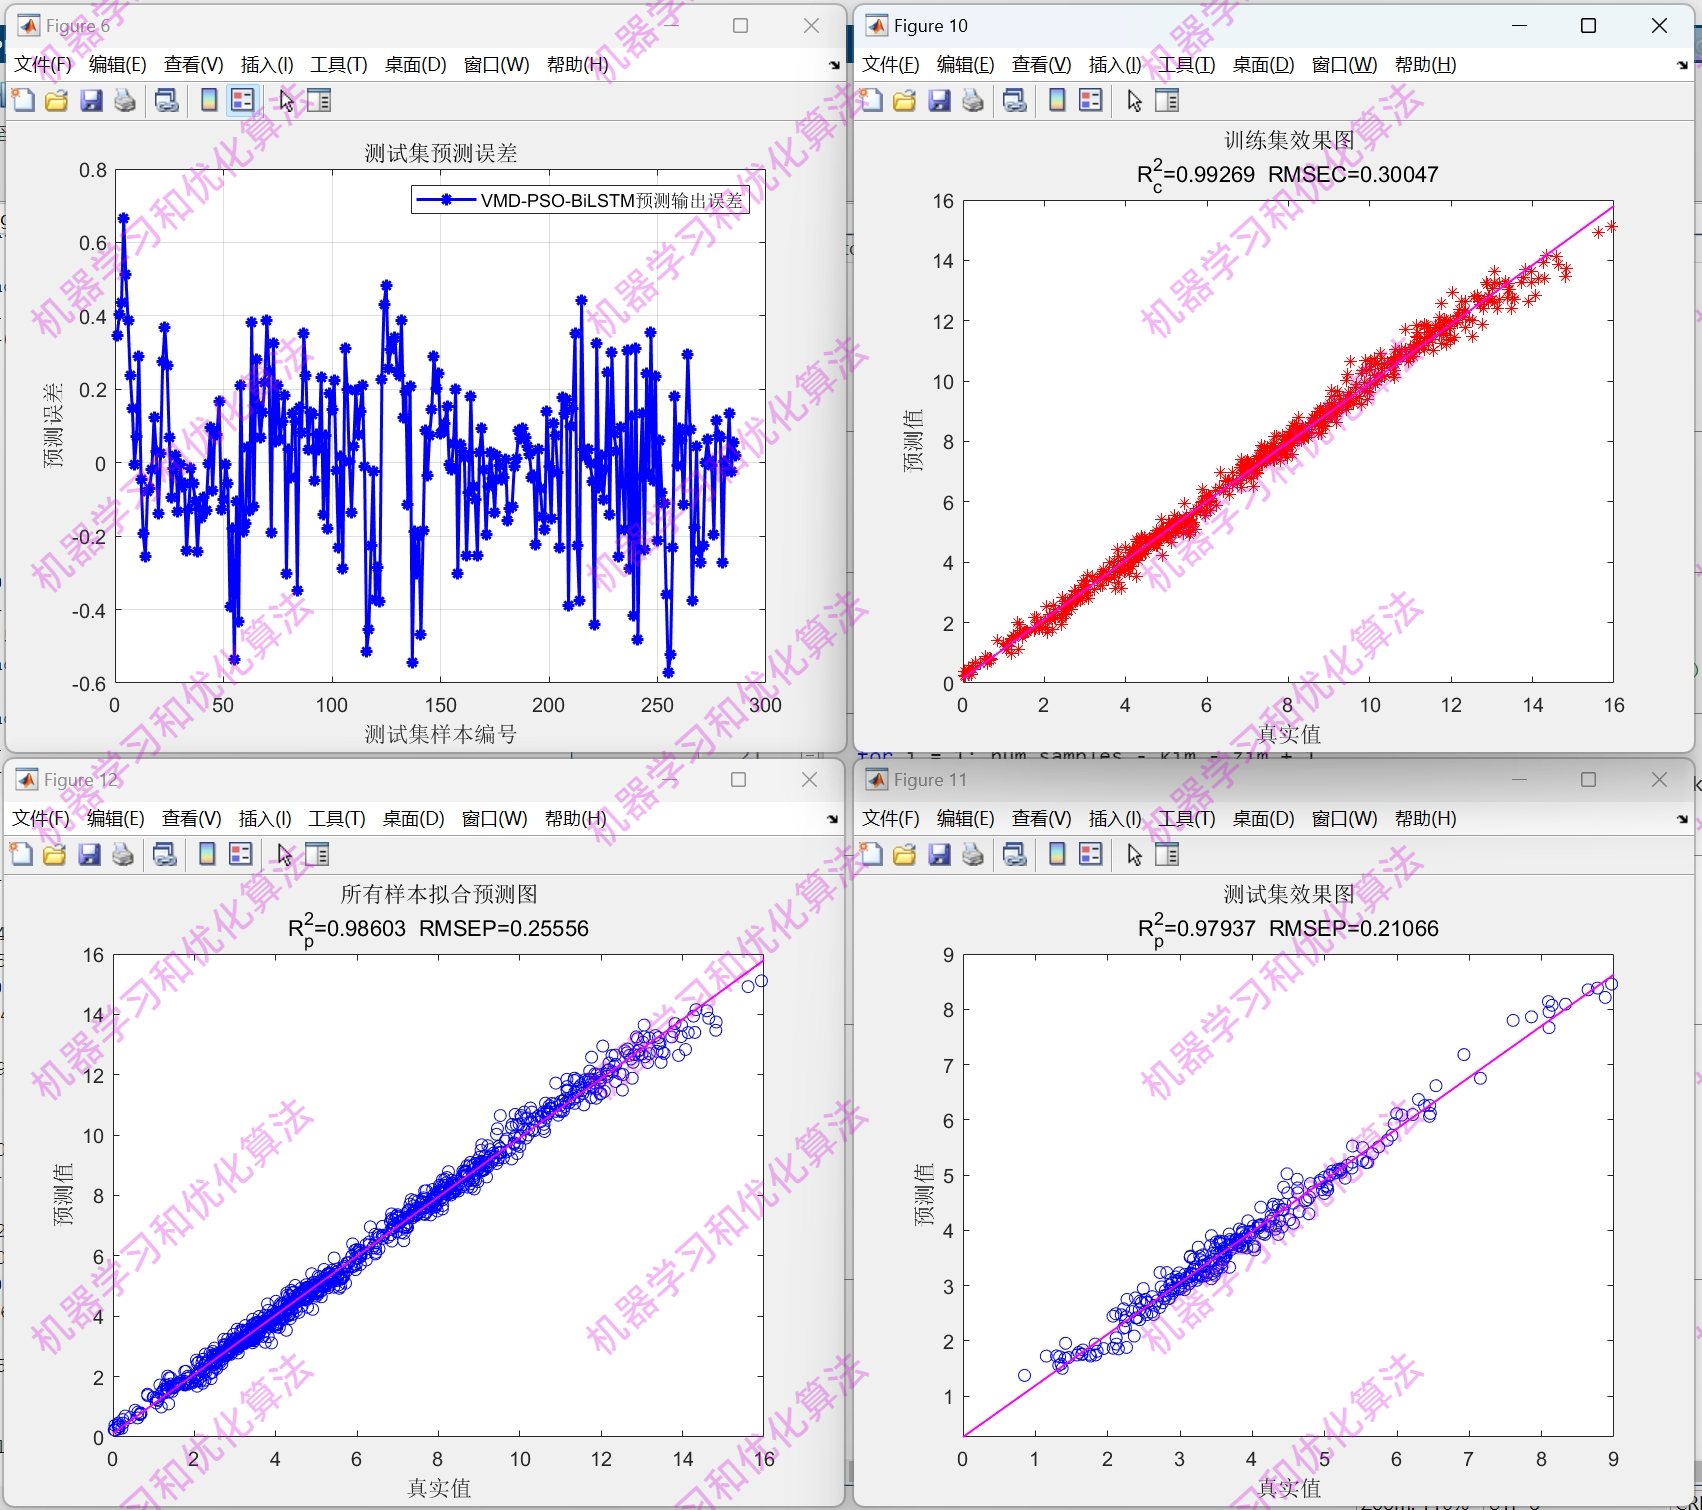This screenshot has width=1702, height=1510.
Task: Link plot icon in Figure 10 toolbar
Action: coord(1015,100)
